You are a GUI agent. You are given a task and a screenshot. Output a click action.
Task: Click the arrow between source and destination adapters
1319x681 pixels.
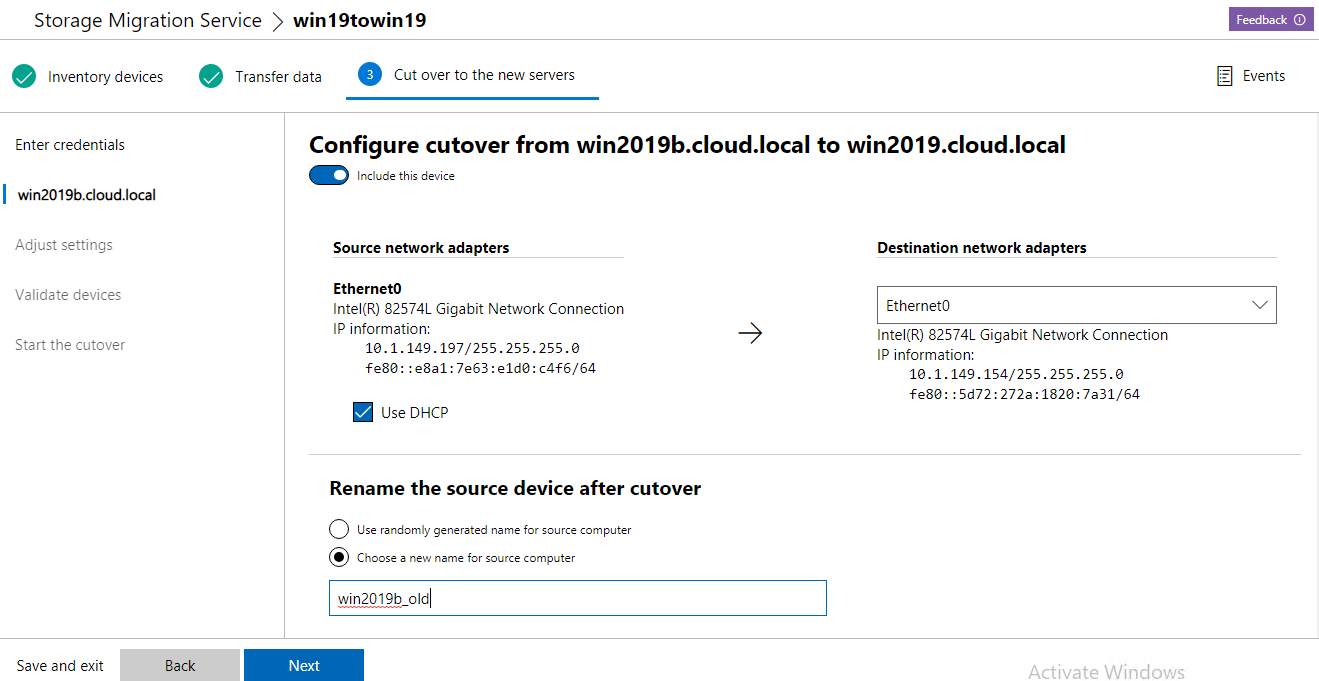pyautogui.click(x=750, y=334)
